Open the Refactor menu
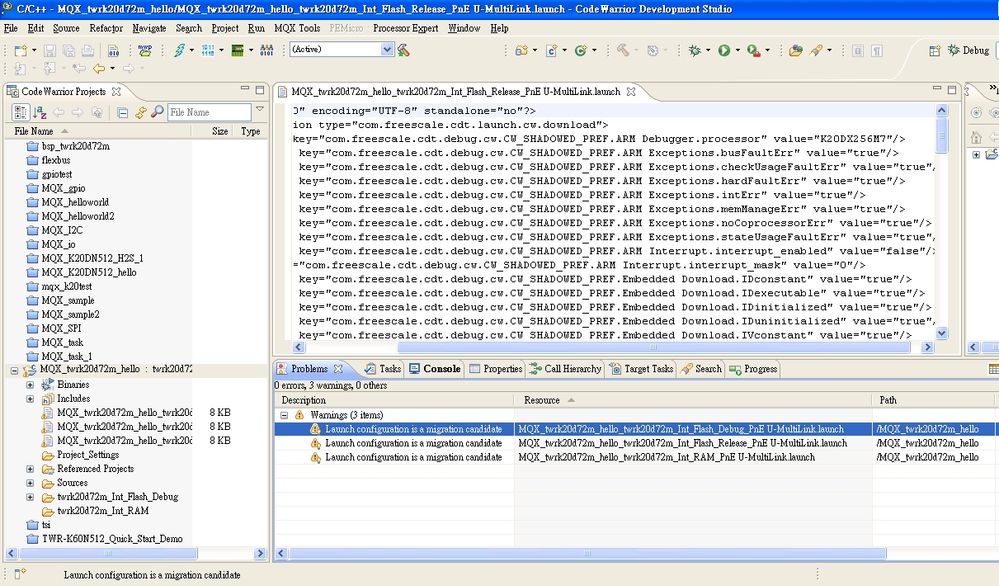Image resolution: width=999 pixels, height=586 pixels. pos(106,29)
